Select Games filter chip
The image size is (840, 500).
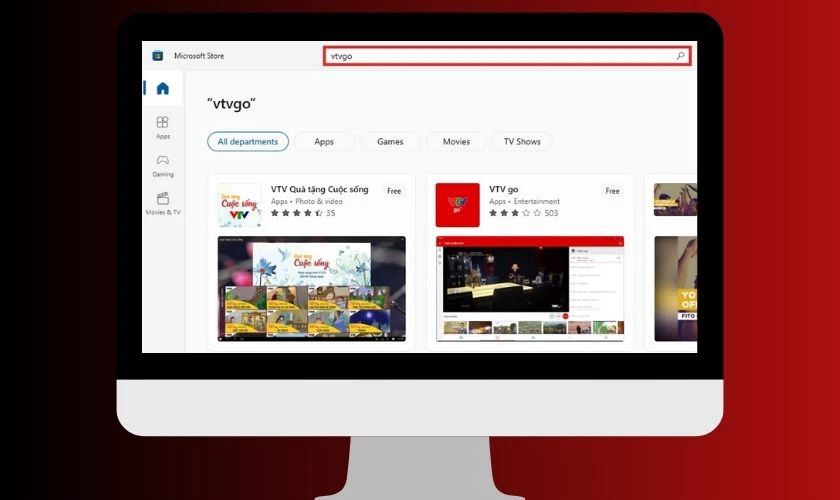click(x=390, y=141)
